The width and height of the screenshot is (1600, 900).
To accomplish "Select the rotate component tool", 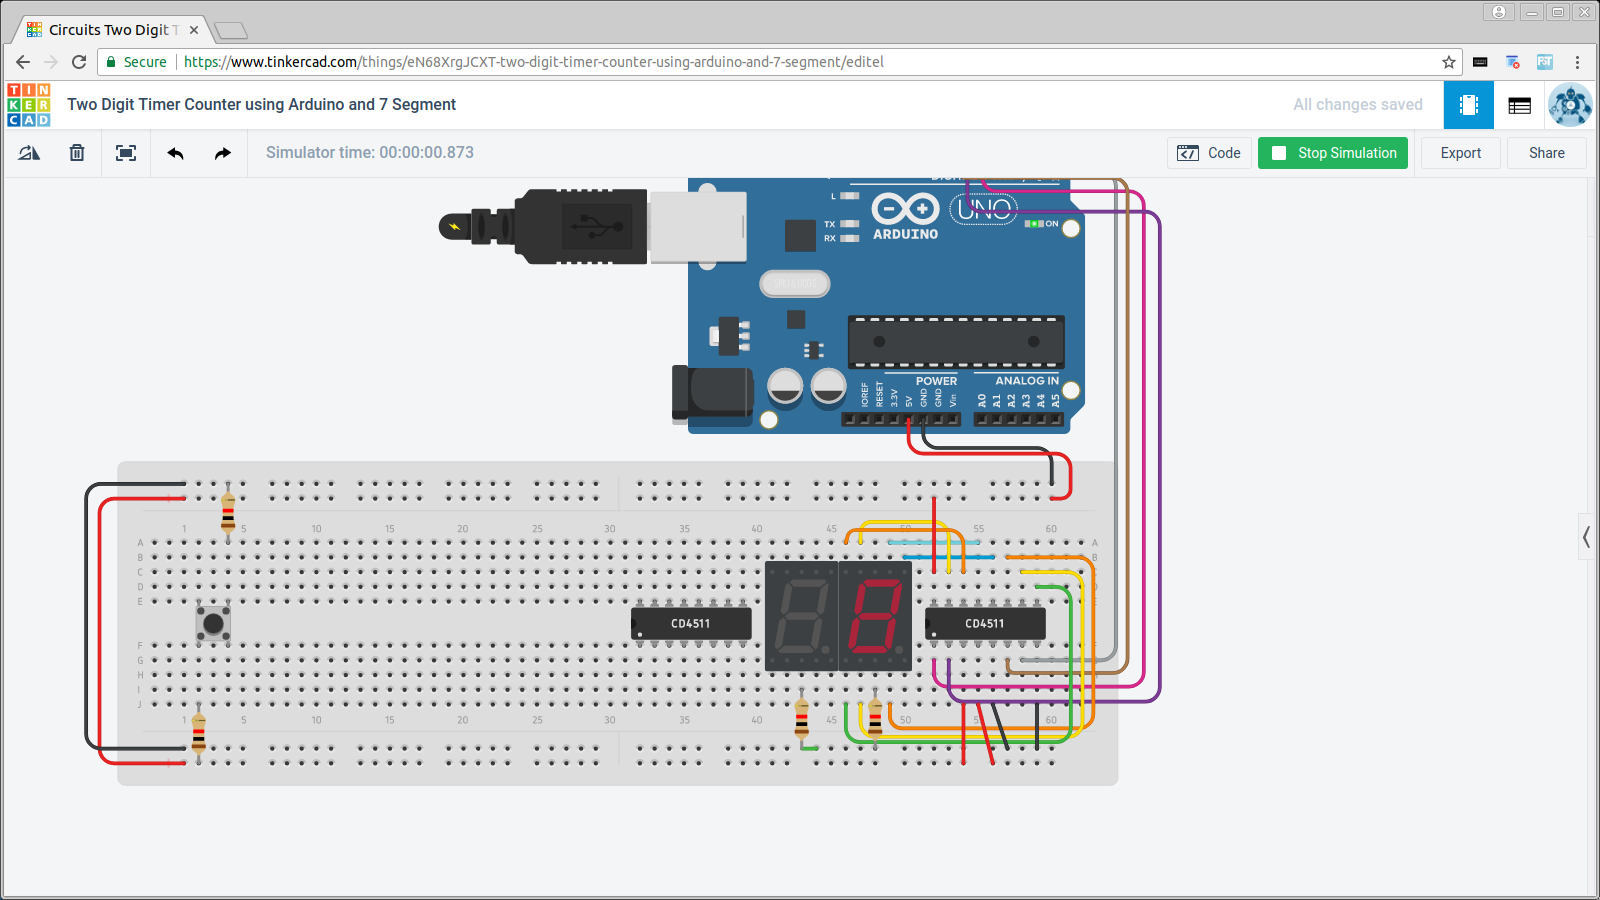I will [28, 152].
